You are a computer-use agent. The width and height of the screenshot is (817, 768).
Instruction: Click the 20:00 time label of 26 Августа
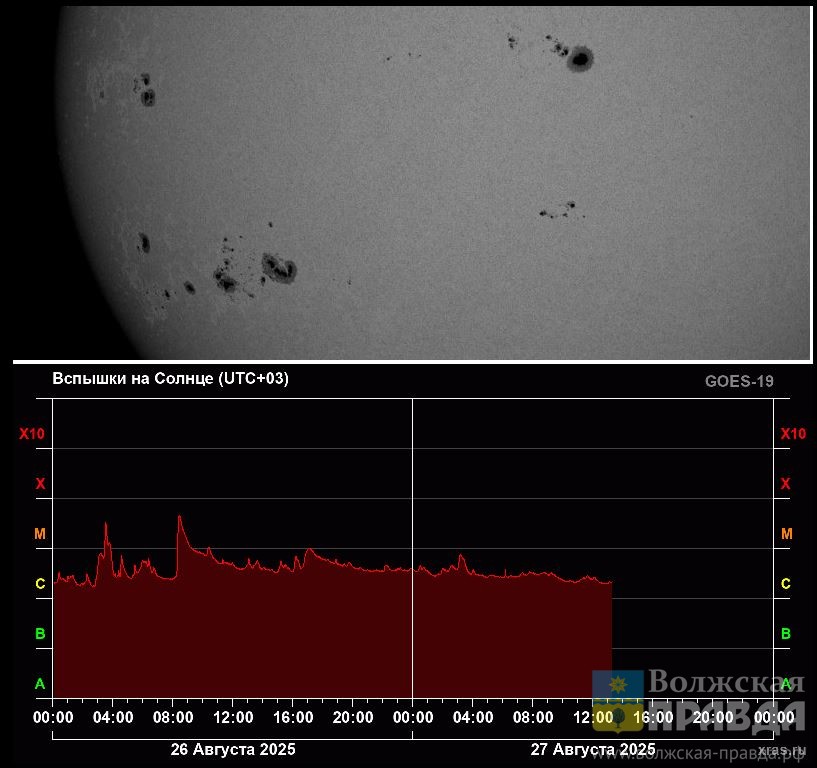point(353,717)
